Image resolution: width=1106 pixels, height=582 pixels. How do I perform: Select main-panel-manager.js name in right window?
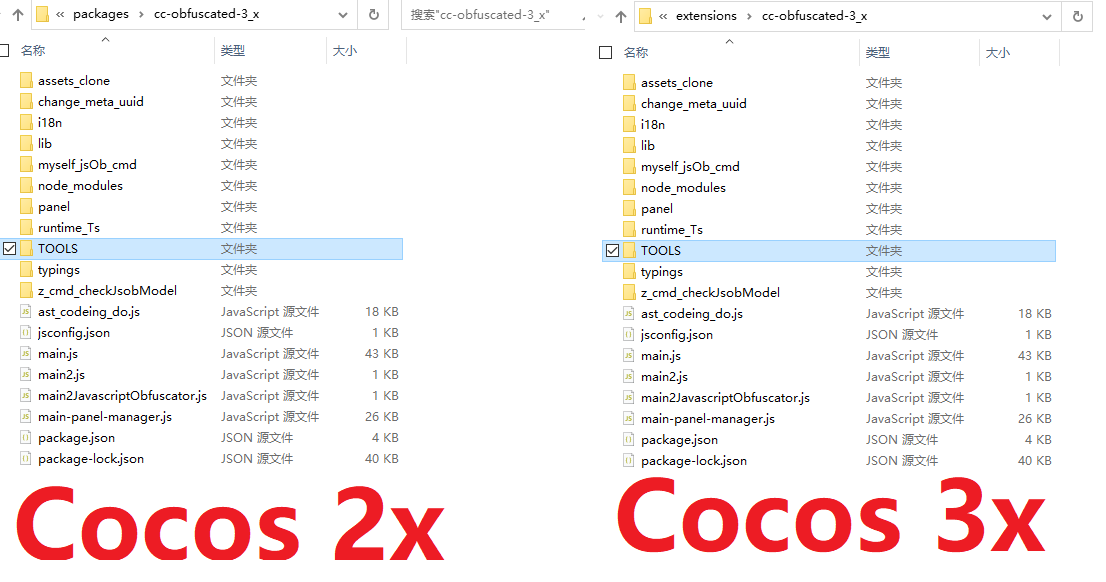coord(707,418)
